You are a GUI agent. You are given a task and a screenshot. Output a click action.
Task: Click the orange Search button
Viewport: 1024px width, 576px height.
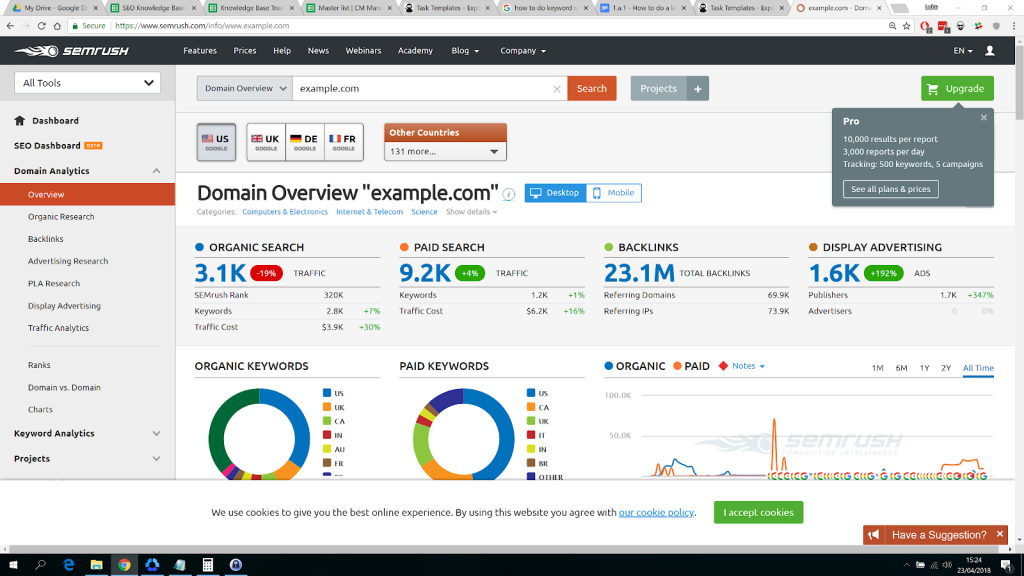click(x=592, y=89)
